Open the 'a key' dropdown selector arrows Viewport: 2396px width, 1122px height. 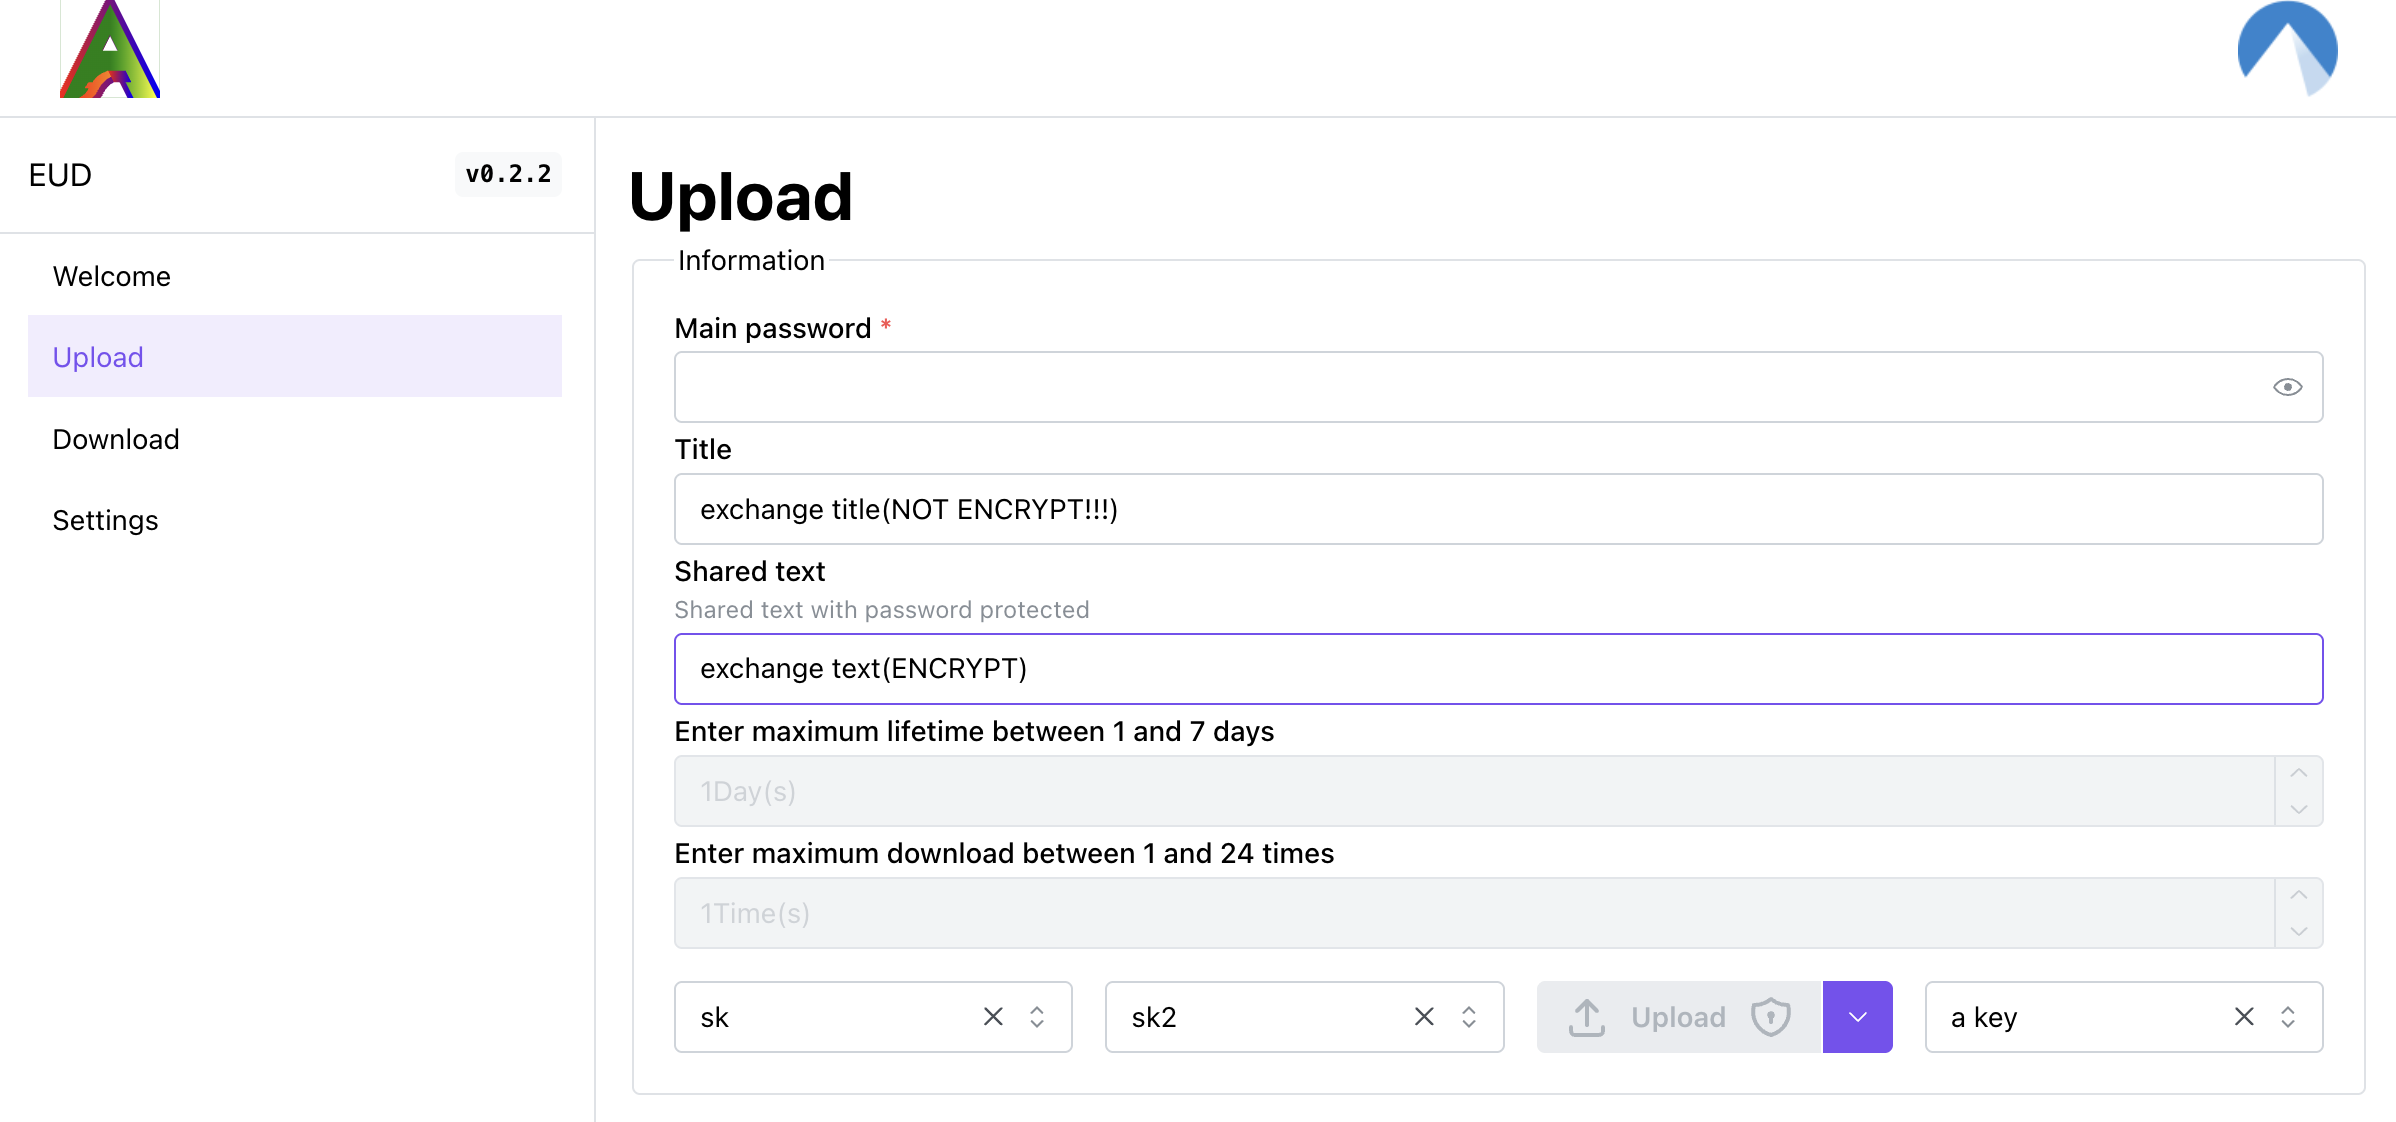point(2288,1017)
